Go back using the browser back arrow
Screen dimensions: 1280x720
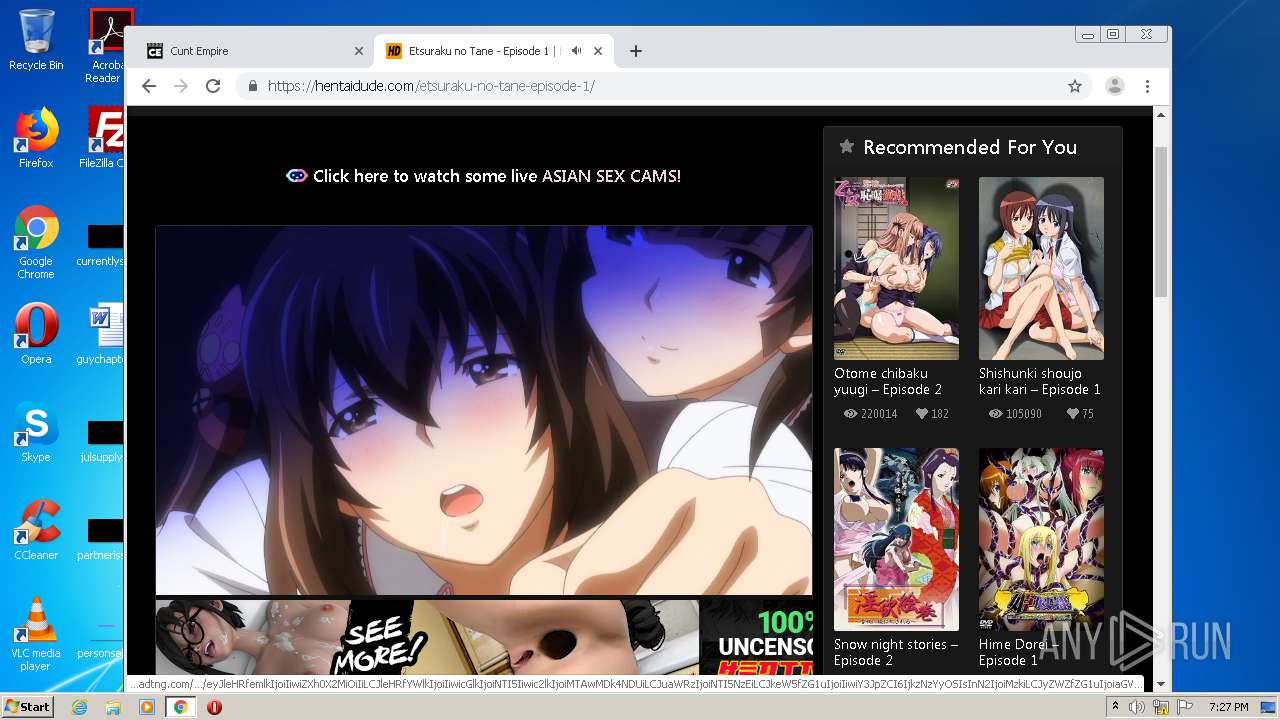[x=149, y=86]
